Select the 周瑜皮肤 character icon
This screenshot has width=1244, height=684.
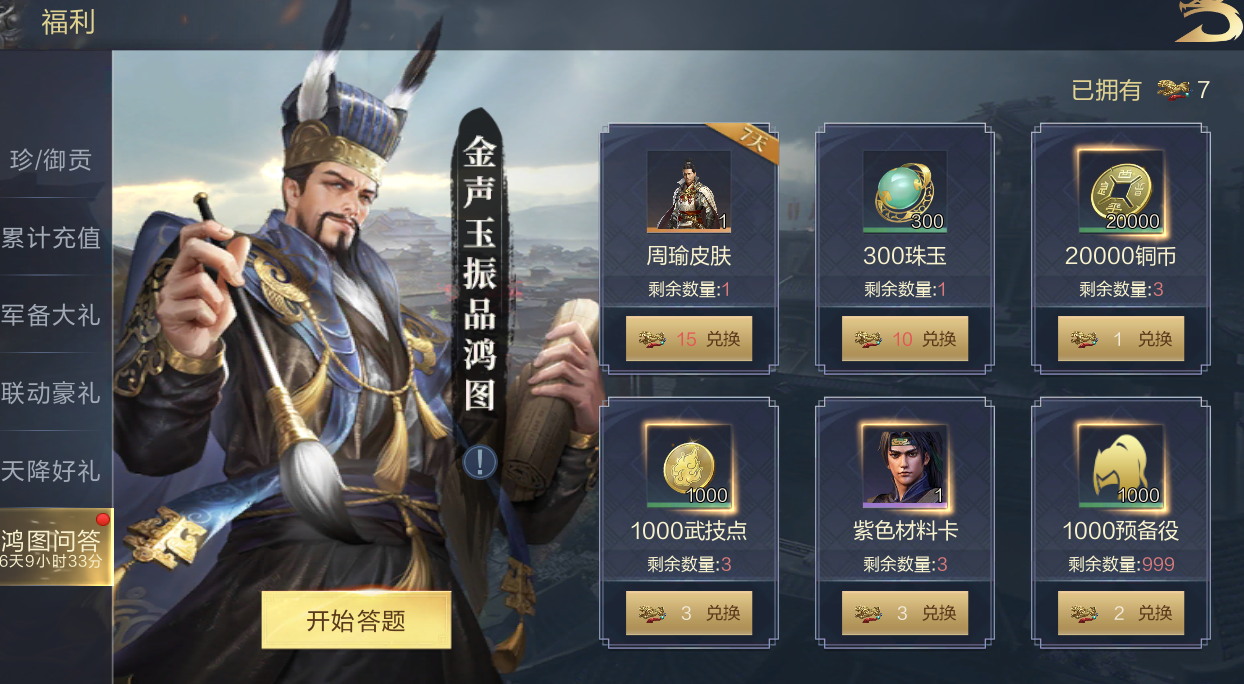[x=689, y=192]
